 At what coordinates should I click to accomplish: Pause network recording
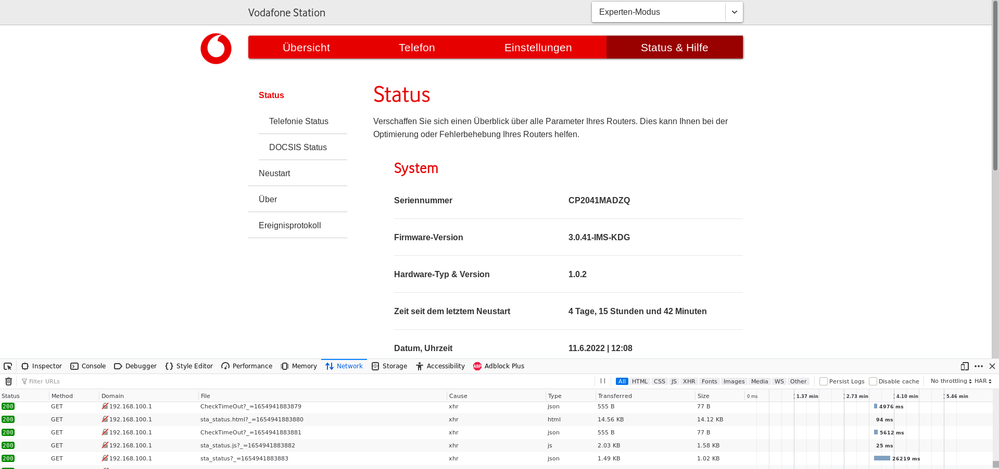(602, 381)
